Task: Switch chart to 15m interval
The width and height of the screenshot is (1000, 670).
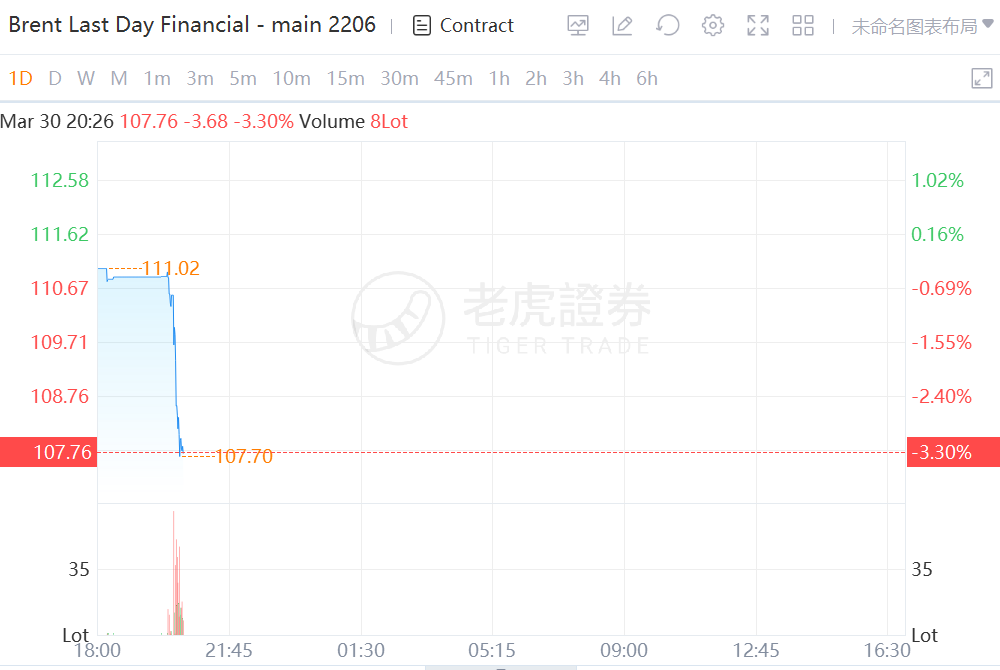Action: pos(345,79)
